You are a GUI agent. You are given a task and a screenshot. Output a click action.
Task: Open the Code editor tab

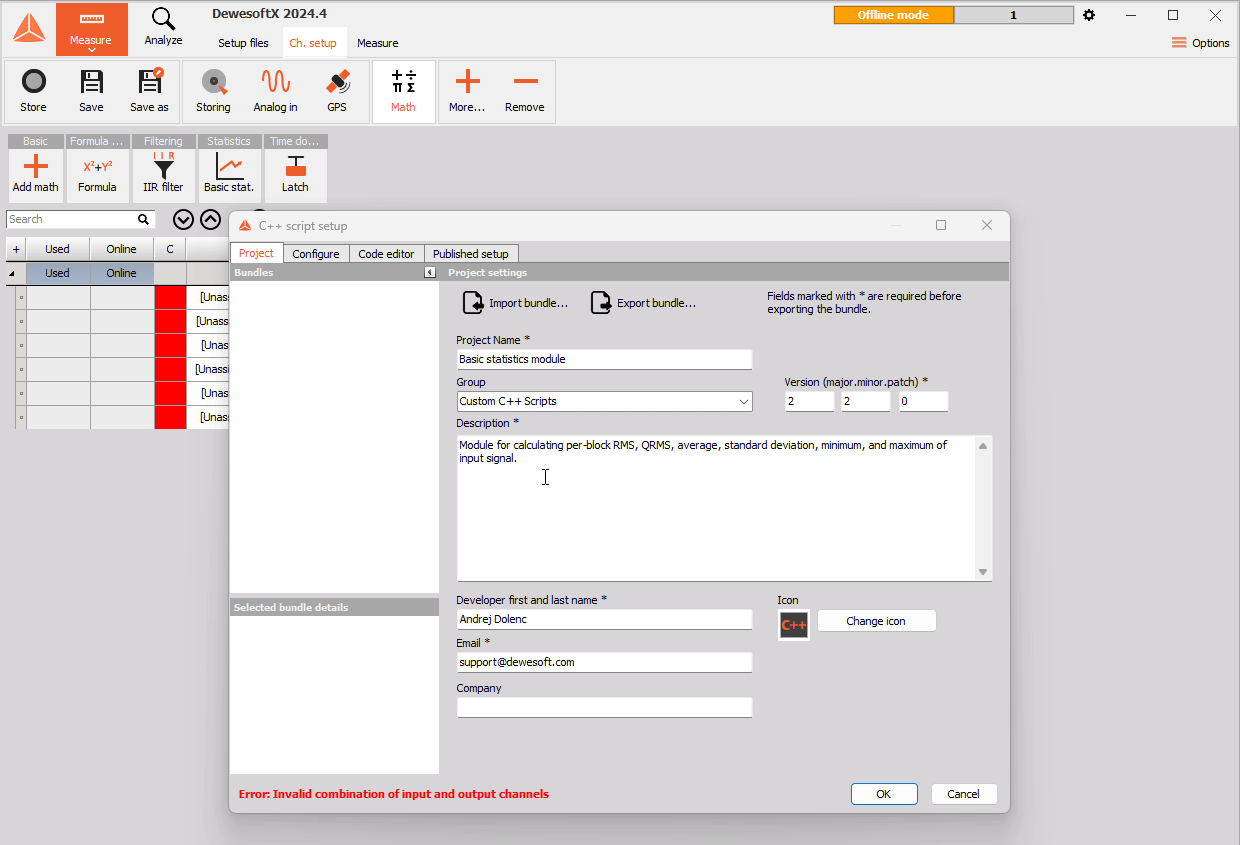point(386,254)
